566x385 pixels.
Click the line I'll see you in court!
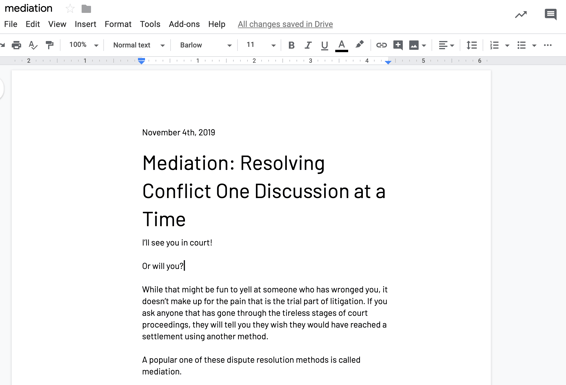(x=177, y=243)
